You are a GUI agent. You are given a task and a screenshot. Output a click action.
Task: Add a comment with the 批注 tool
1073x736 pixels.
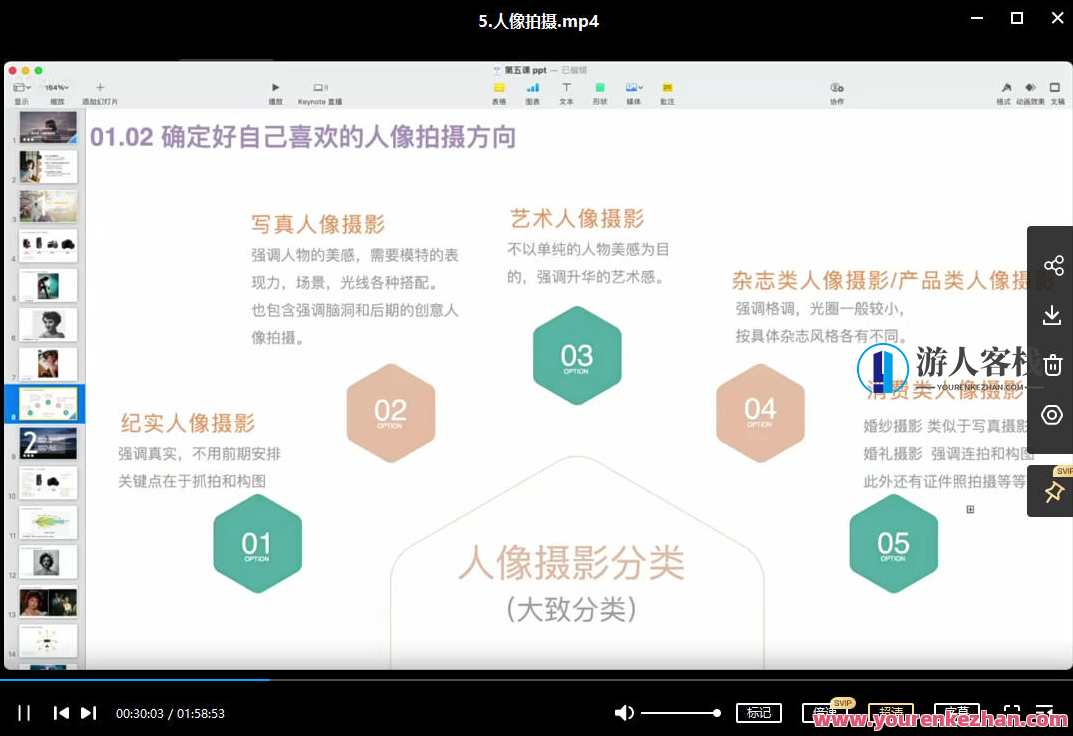click(667, 88)
